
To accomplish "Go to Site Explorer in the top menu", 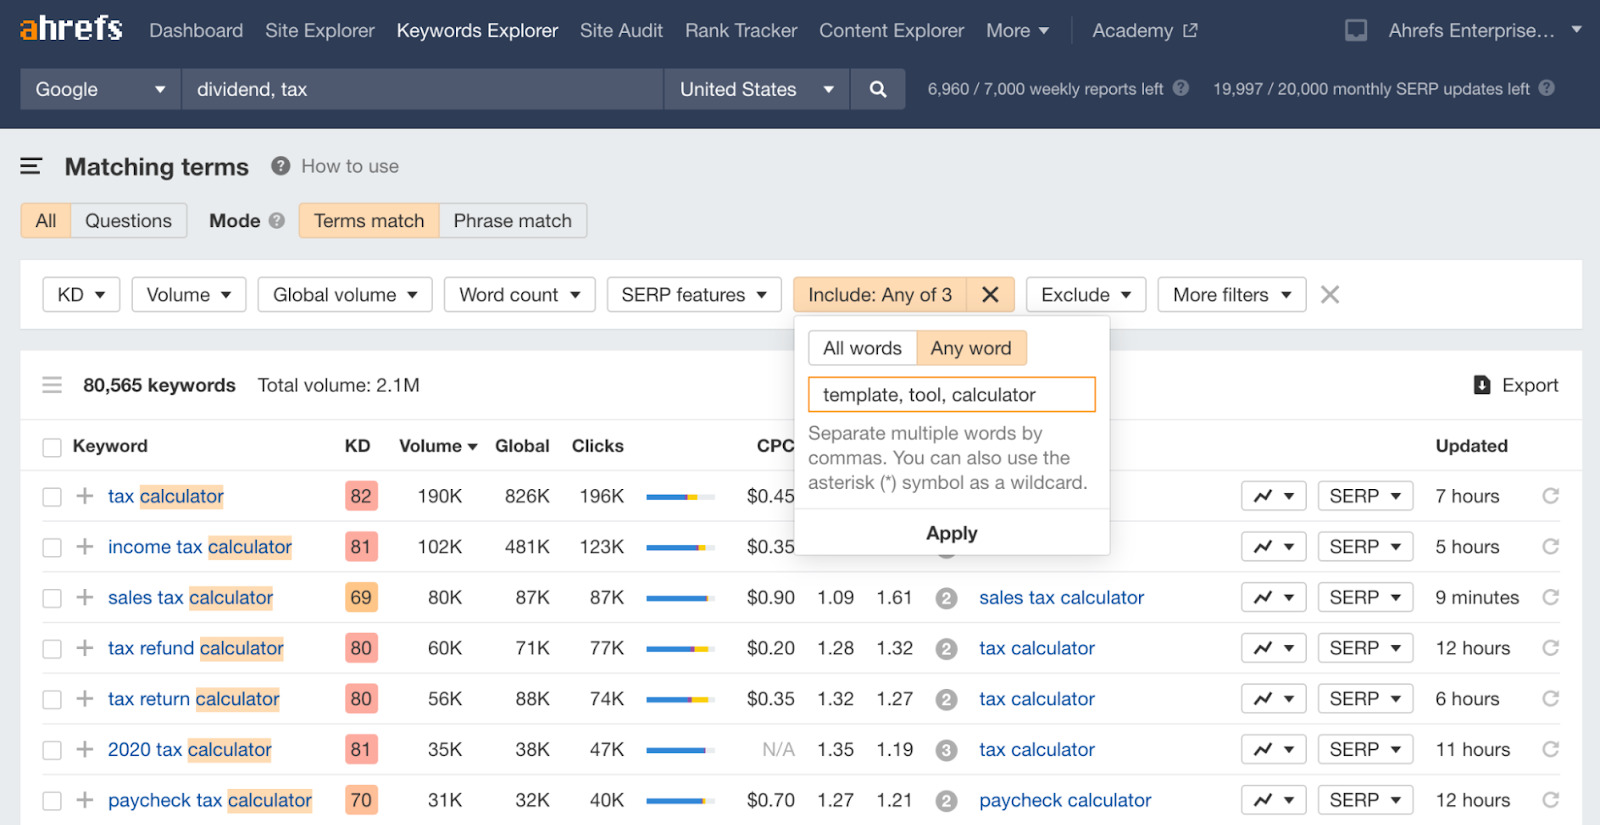I will 319,31.
